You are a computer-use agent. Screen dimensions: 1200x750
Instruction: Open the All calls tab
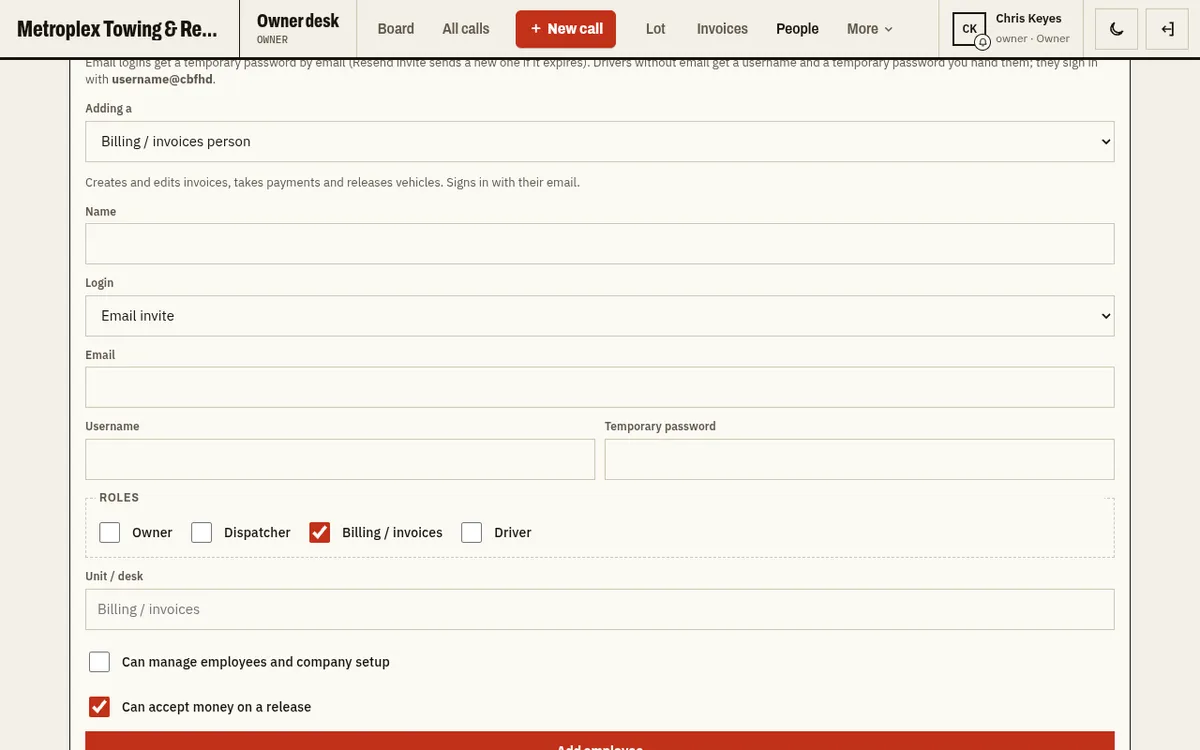click(466, 29)
